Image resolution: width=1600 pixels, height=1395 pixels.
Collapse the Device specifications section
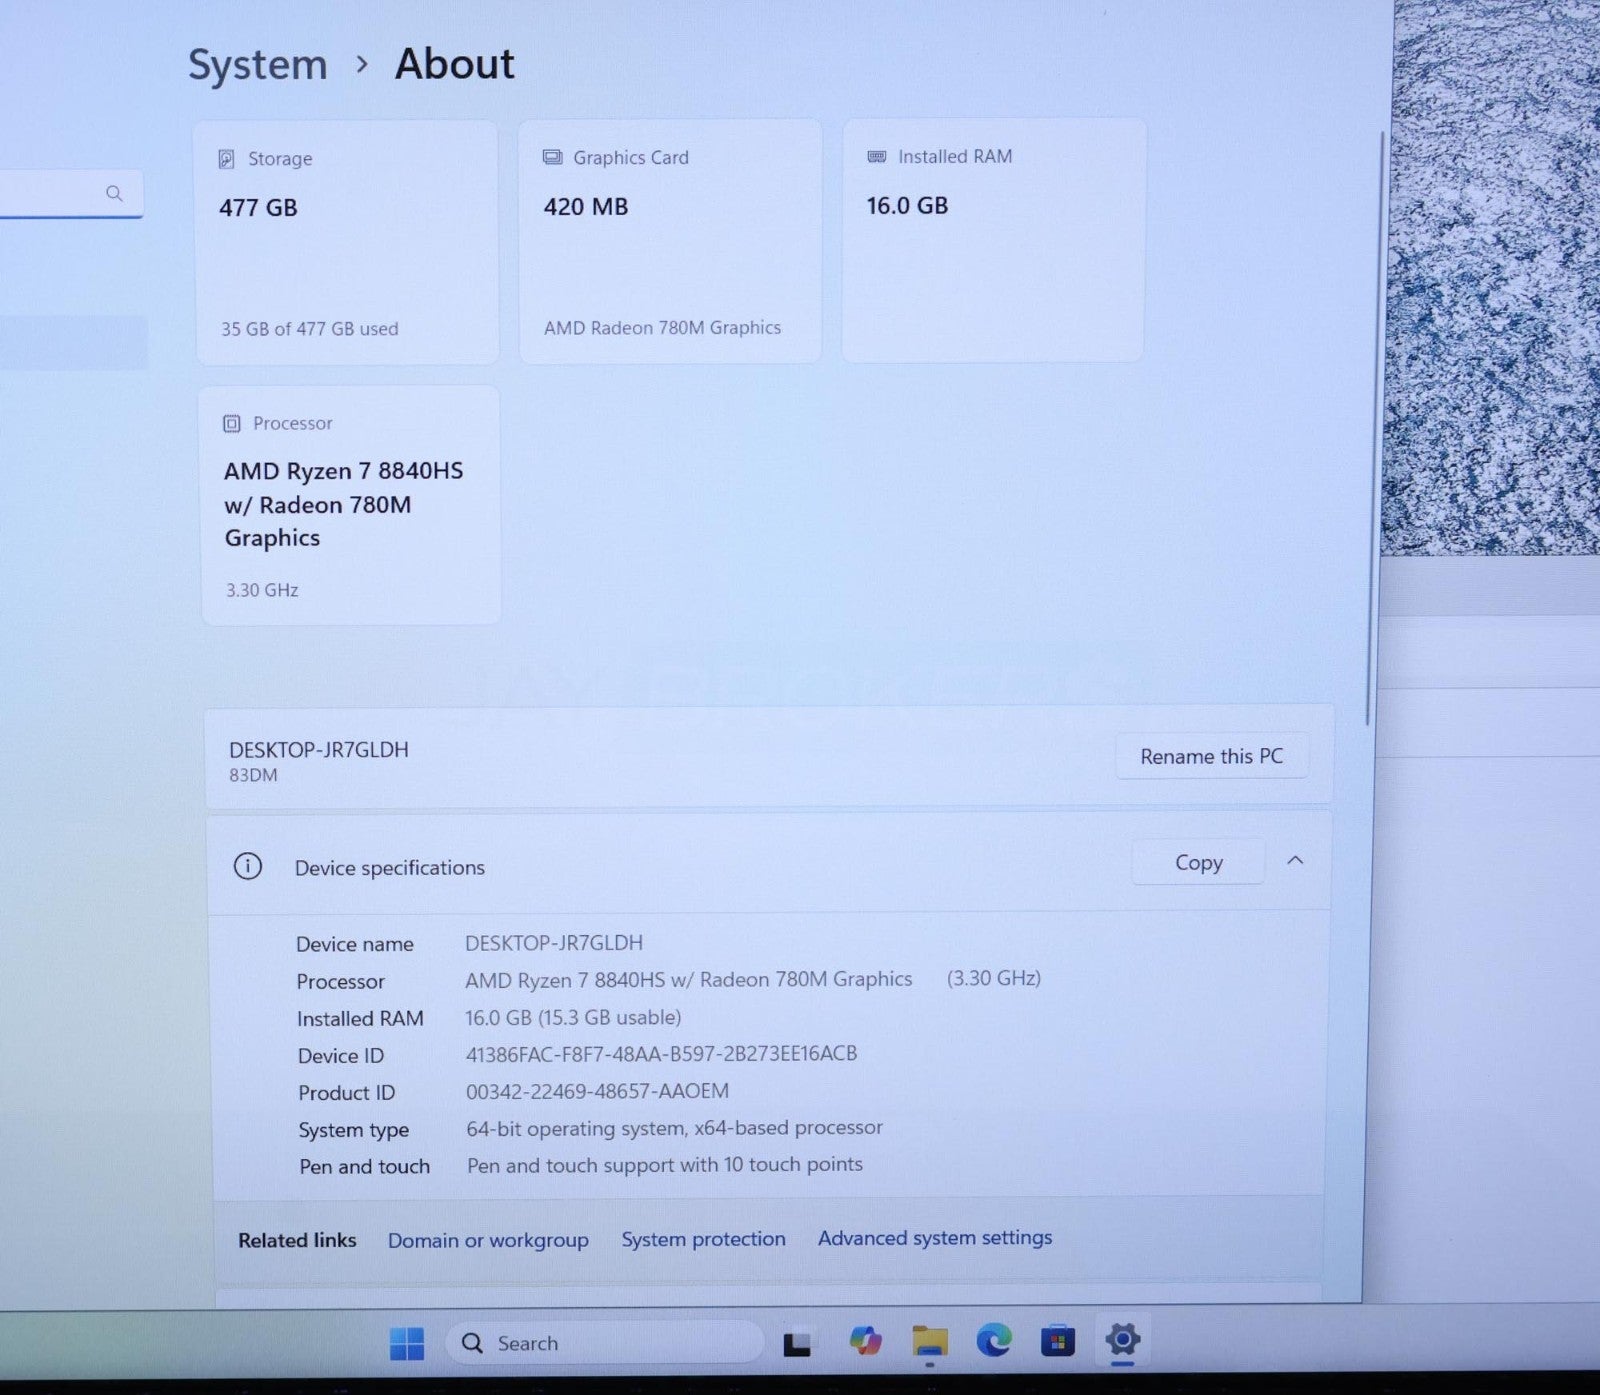(1295, 861)
